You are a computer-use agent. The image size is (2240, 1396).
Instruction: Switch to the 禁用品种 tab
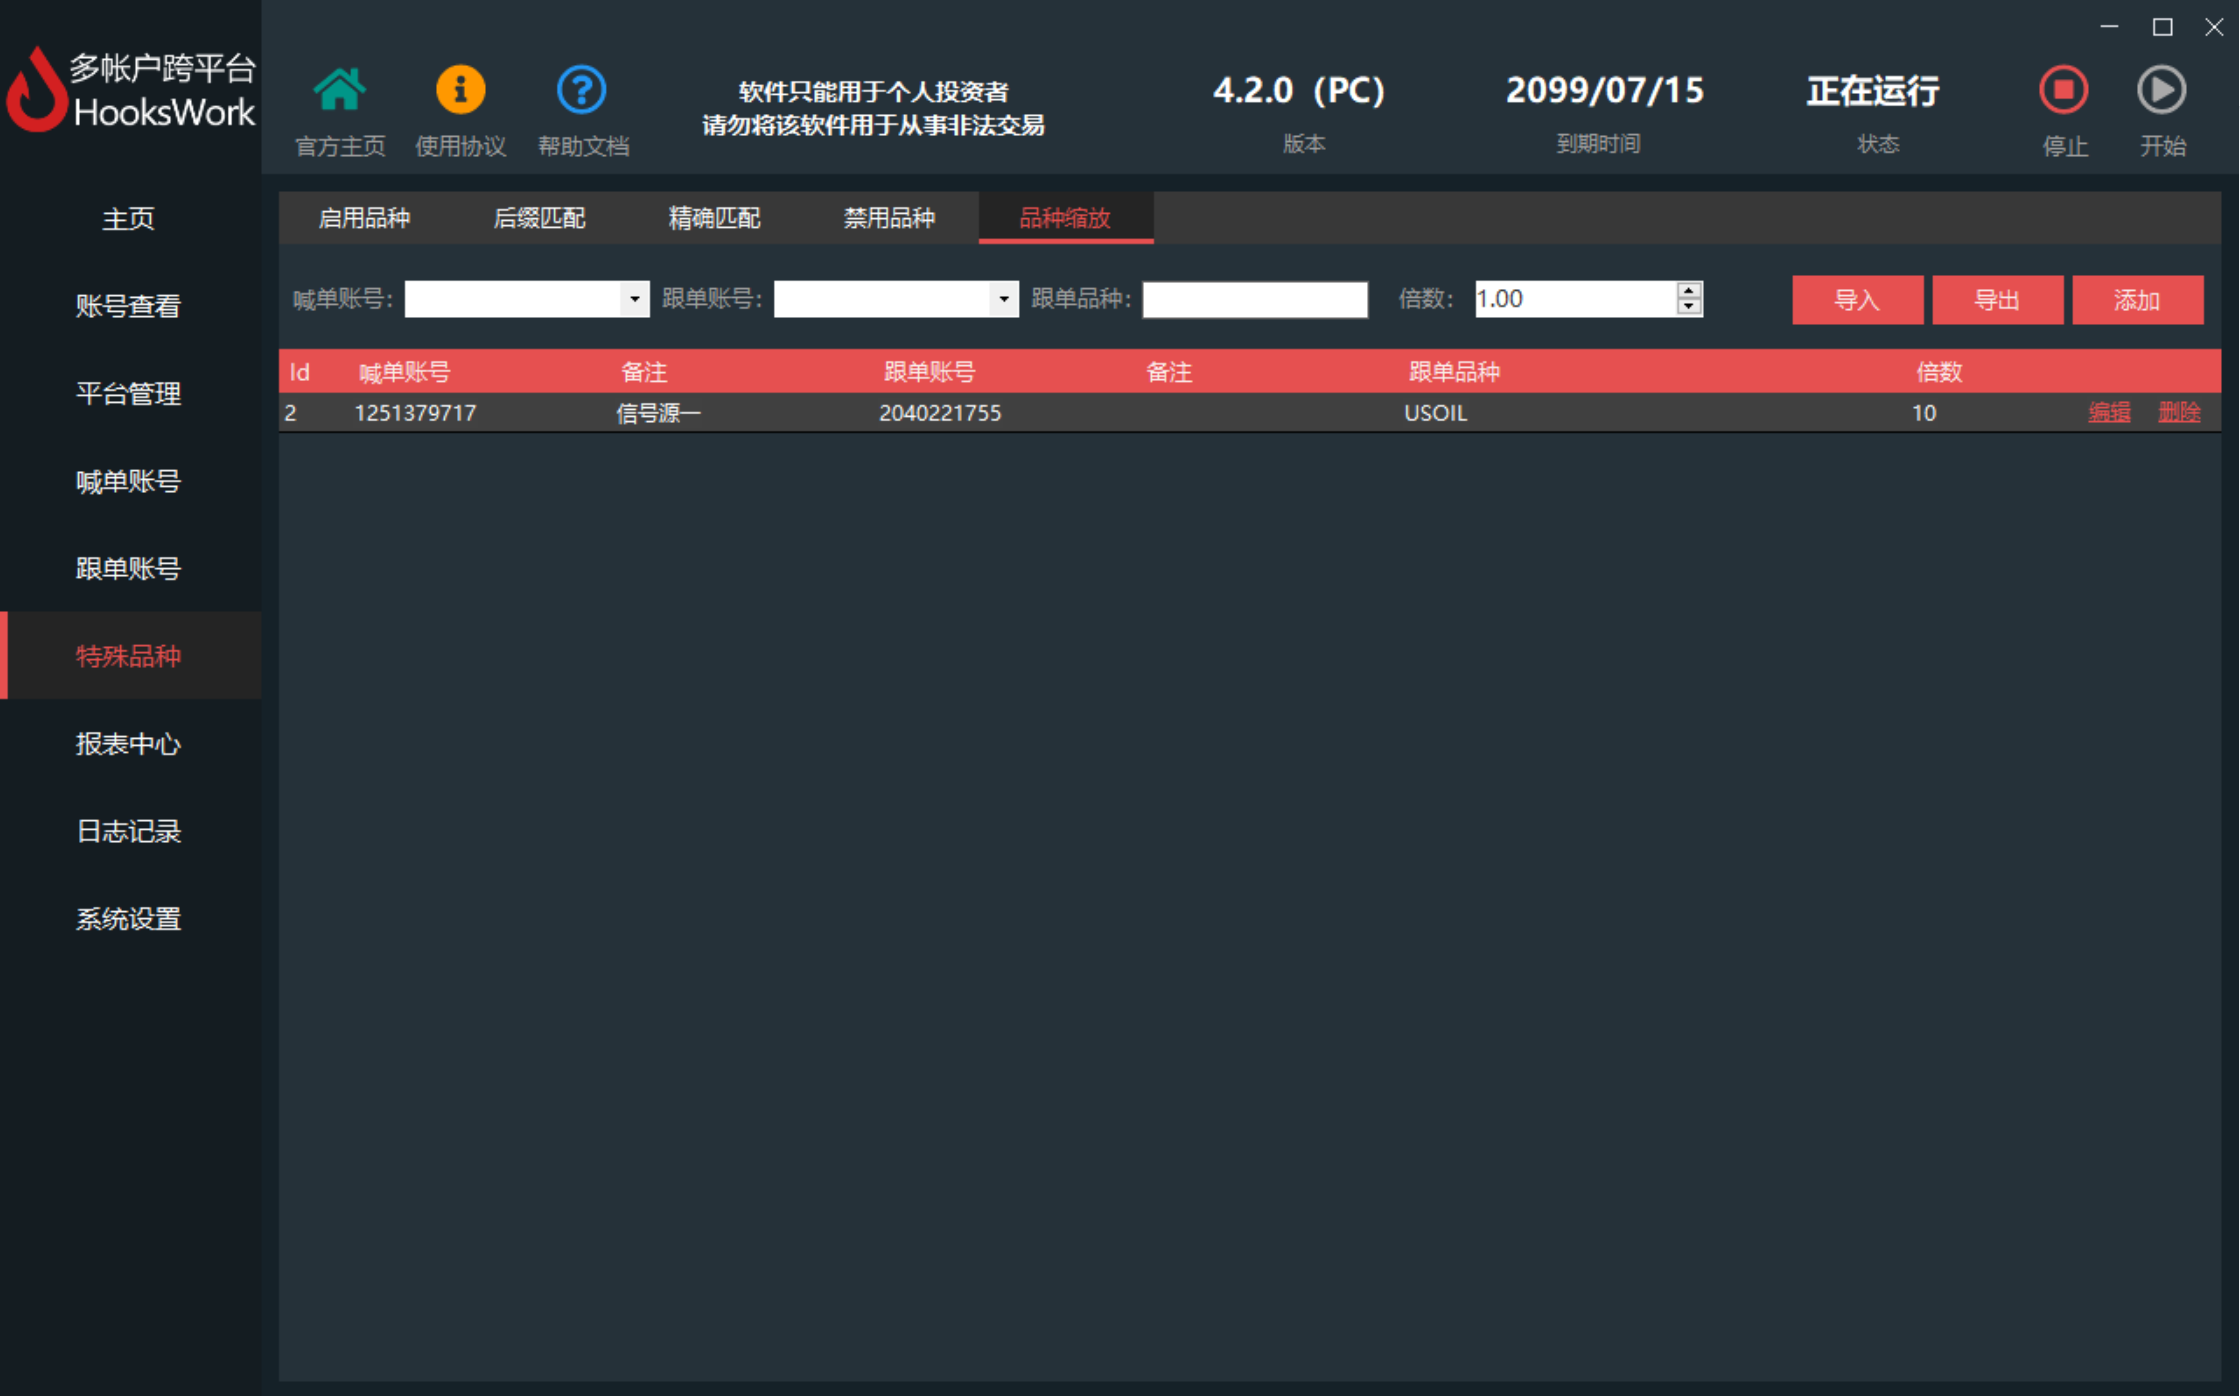coord(889,218)
